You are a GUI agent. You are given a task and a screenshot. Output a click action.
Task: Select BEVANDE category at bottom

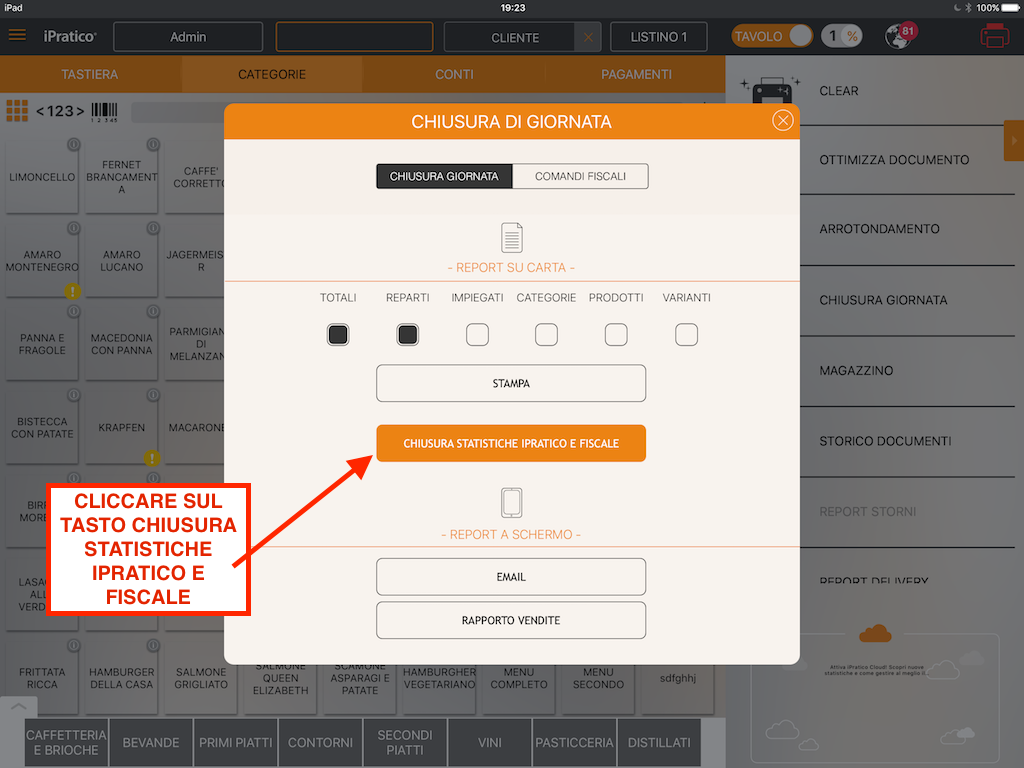151,743
